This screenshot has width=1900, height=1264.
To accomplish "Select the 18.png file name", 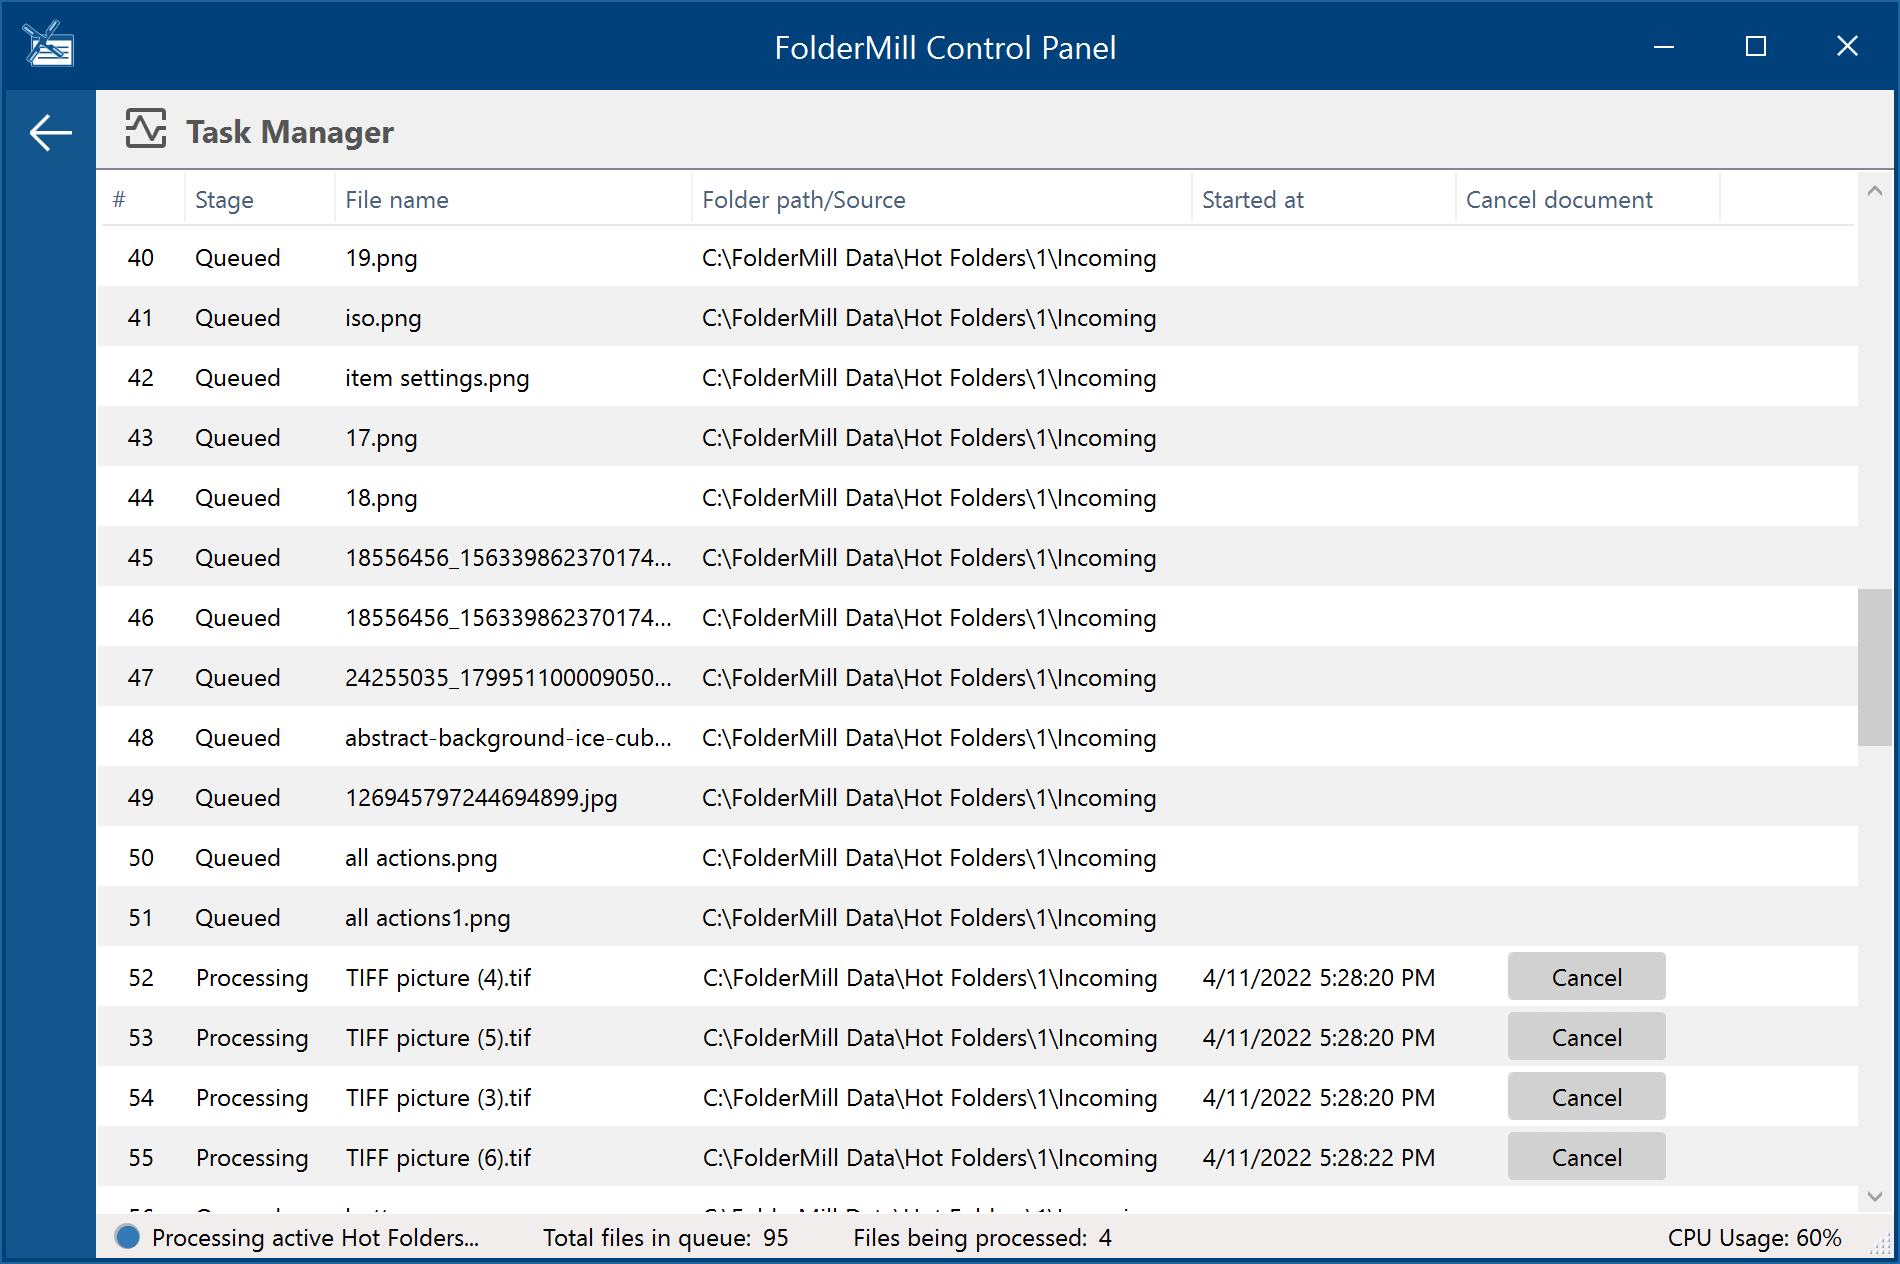I will pyautogui.click(x=381, y=498).
